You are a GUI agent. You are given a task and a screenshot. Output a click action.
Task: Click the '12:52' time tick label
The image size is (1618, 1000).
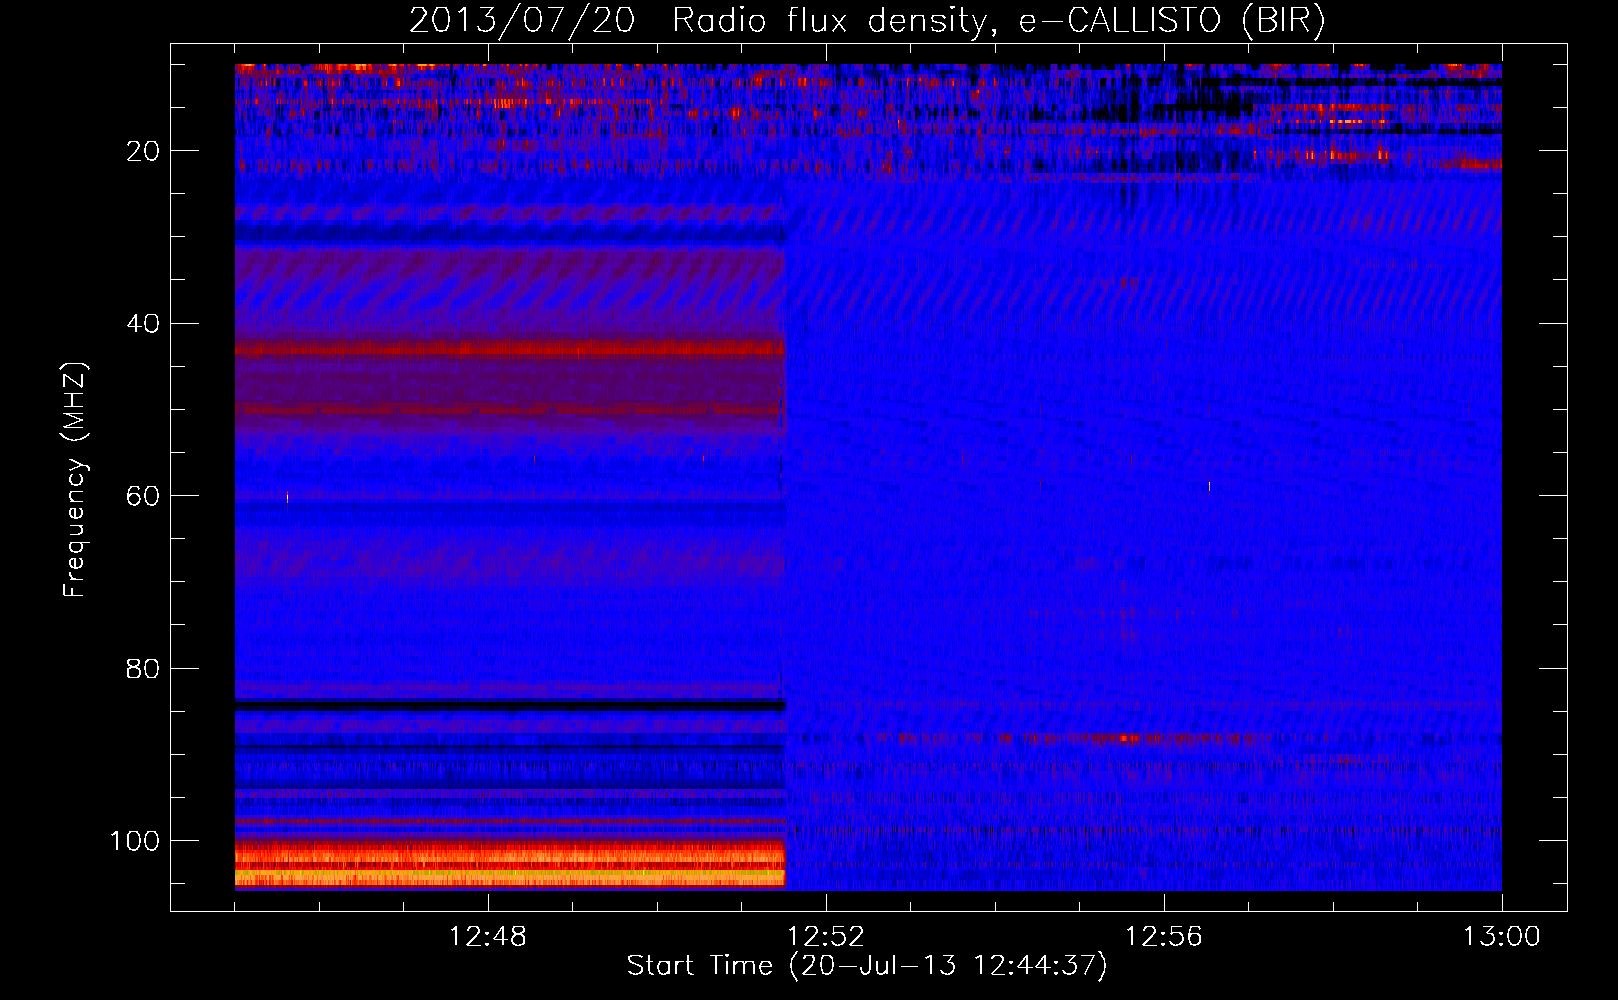(826, 937)
